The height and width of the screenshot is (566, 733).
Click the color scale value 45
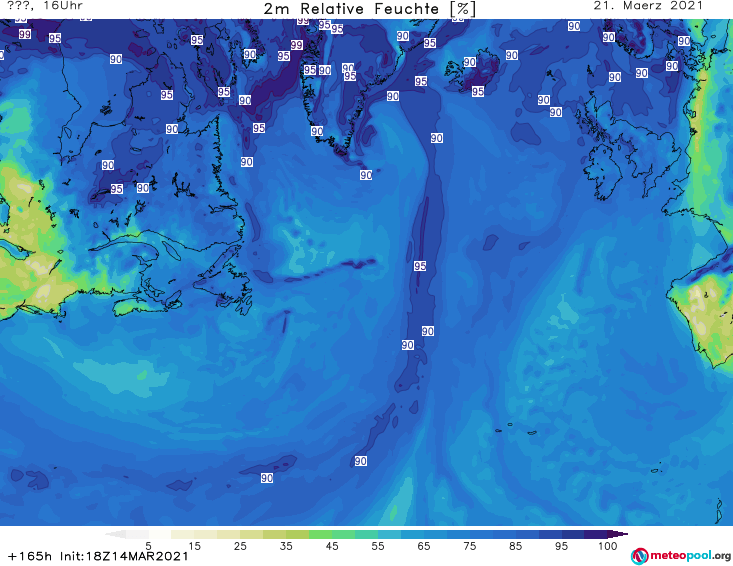coord(332,546)
